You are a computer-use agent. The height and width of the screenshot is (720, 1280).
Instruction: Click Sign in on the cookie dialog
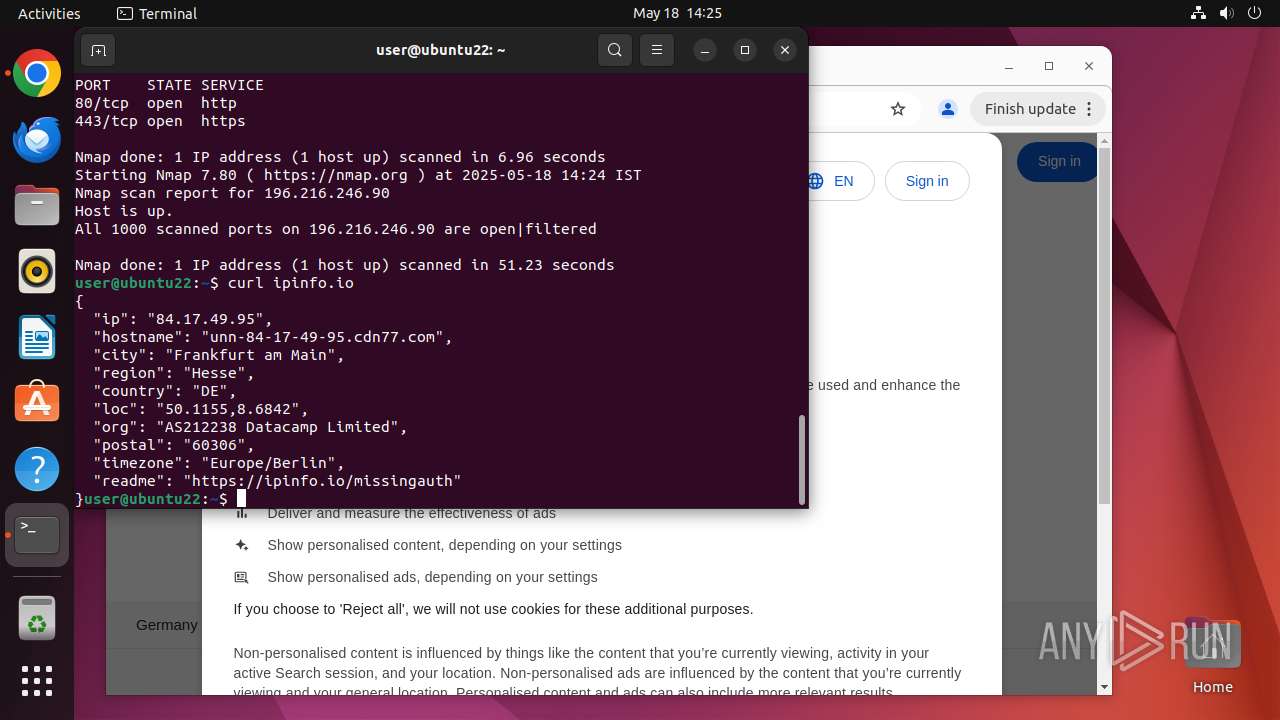[927, 181]
